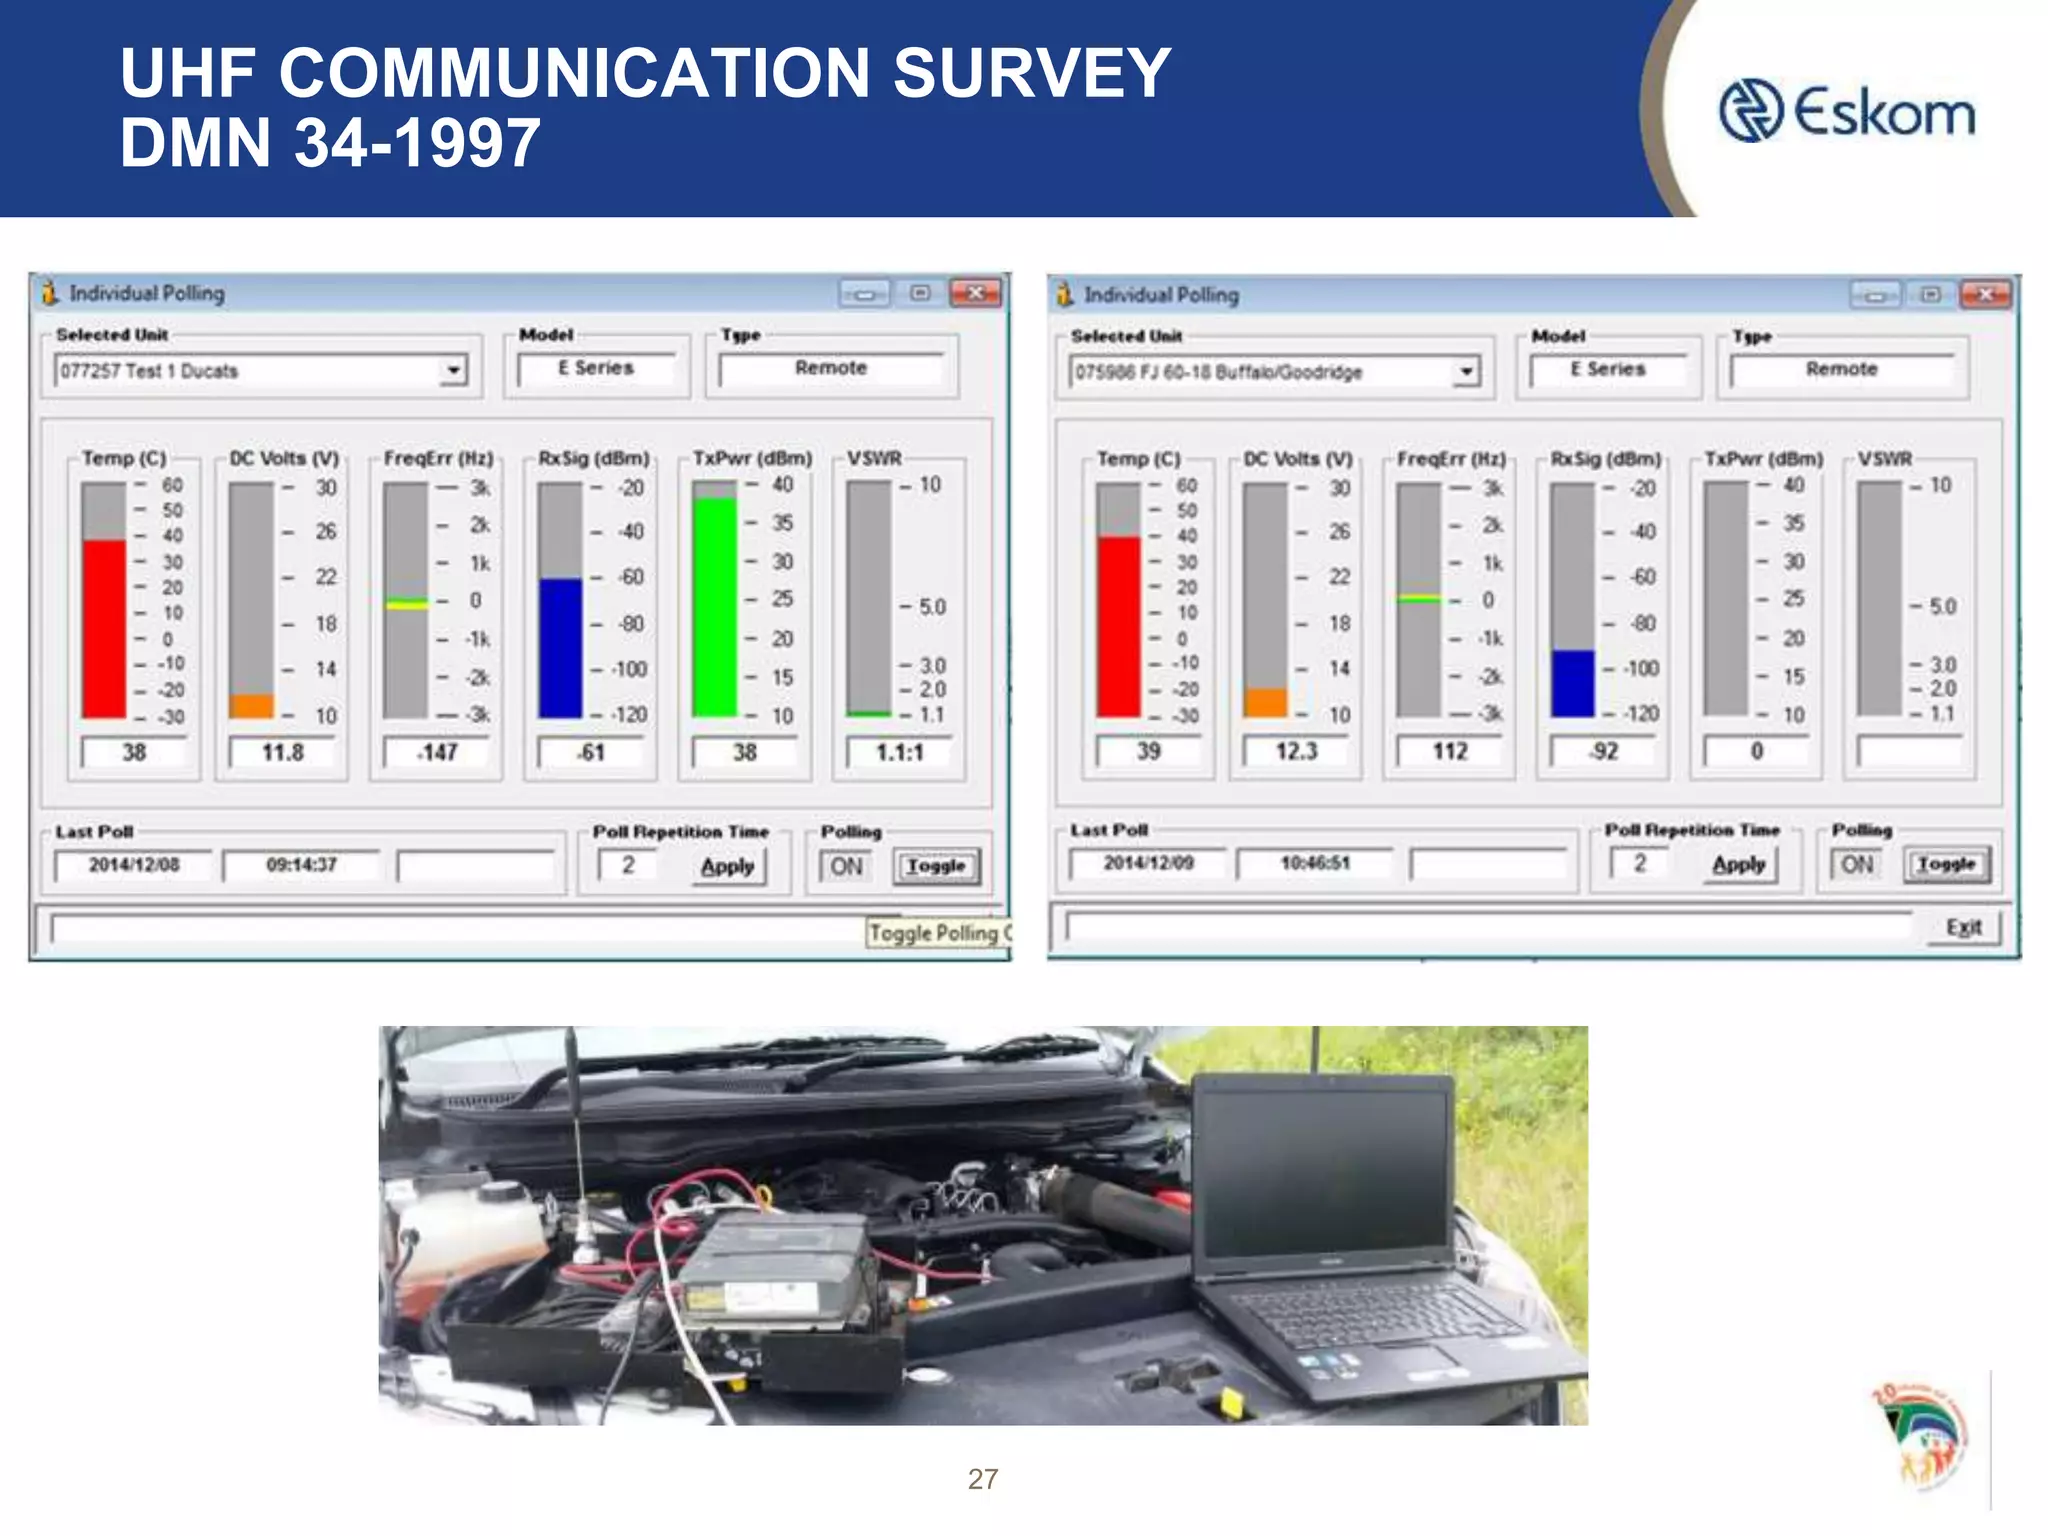
Task: Click Last Poll time 09:14:37
Action: (301, 865)
